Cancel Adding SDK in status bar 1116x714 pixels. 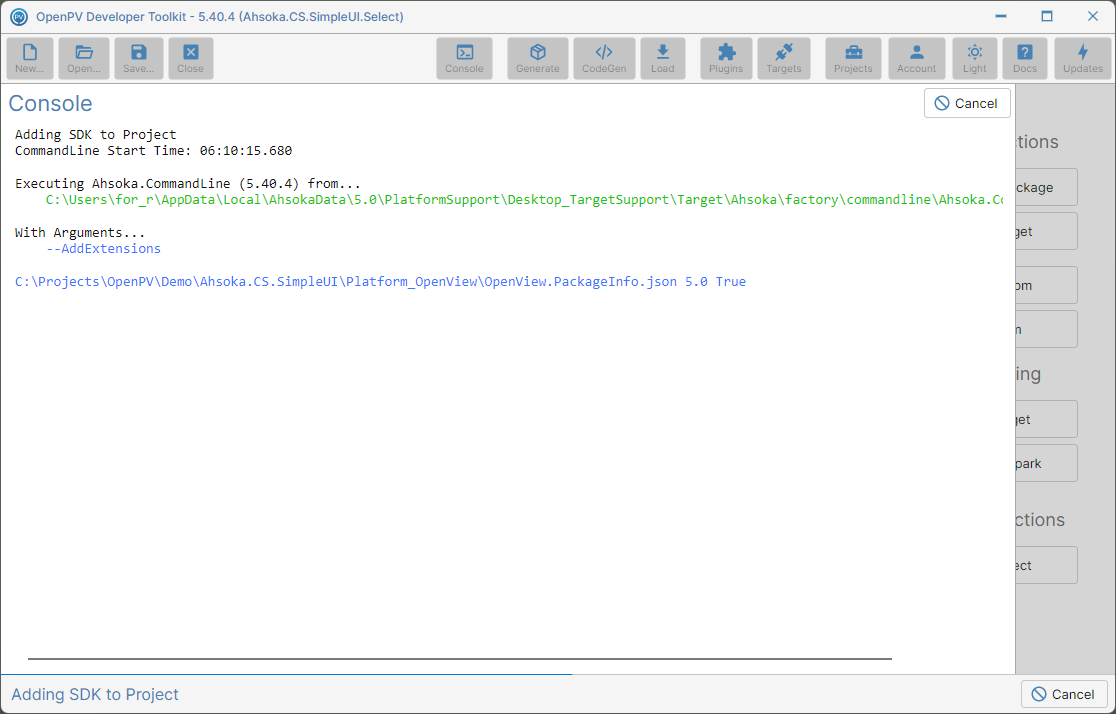[1064, 694]
